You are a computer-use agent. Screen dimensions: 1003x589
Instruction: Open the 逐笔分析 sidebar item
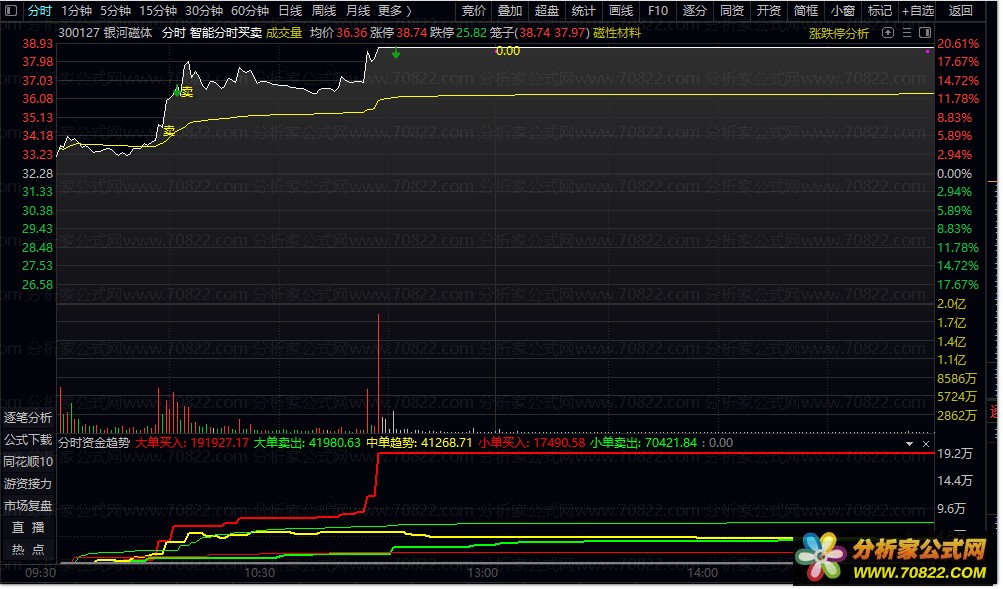tap(28, 418)
